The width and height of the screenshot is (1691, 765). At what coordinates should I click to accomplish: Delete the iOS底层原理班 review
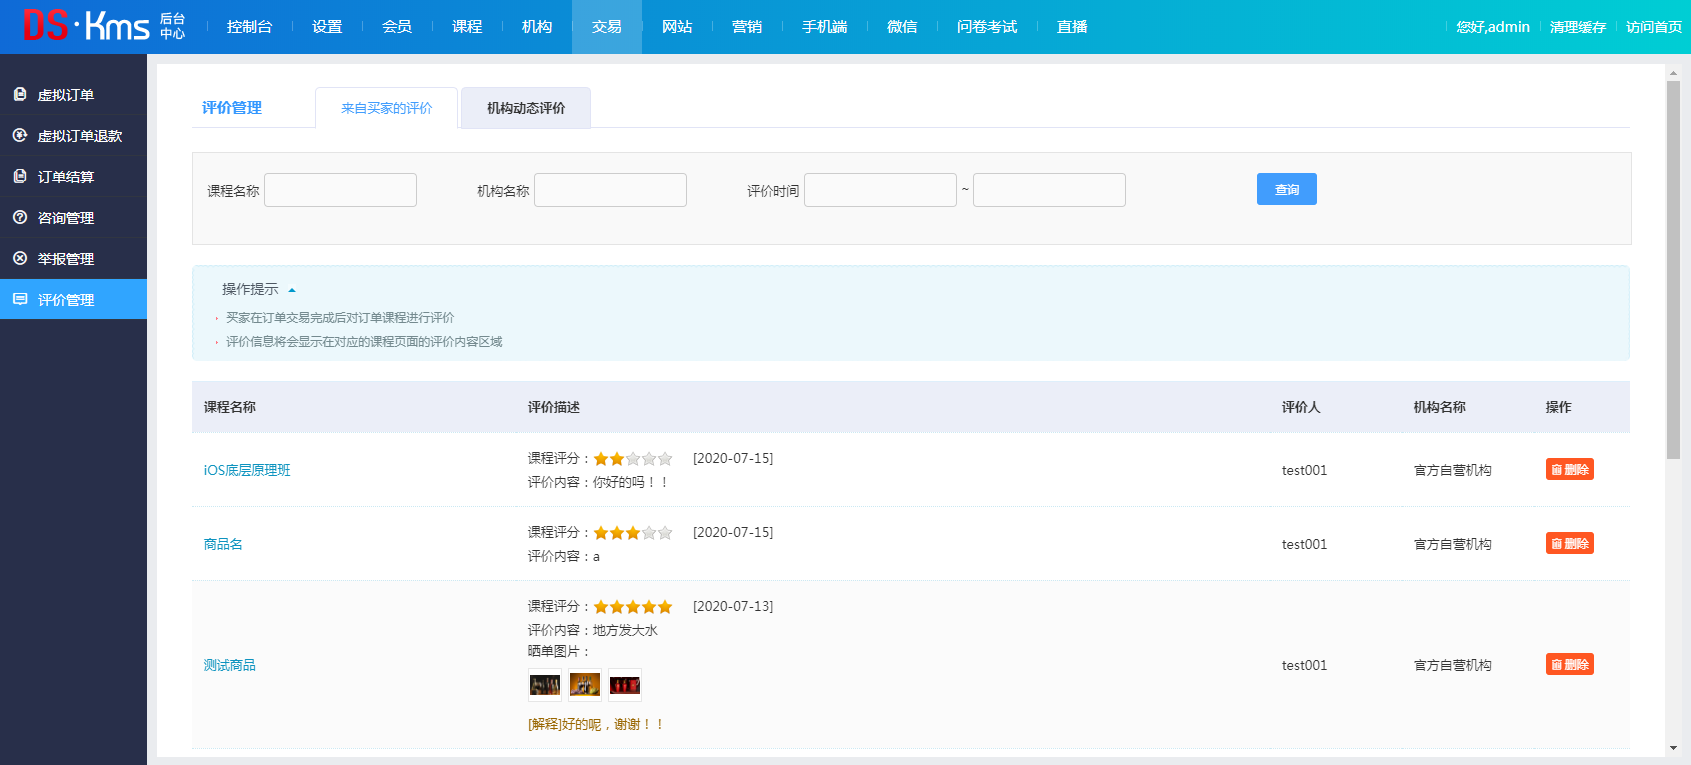click(x=1570, y=470)
